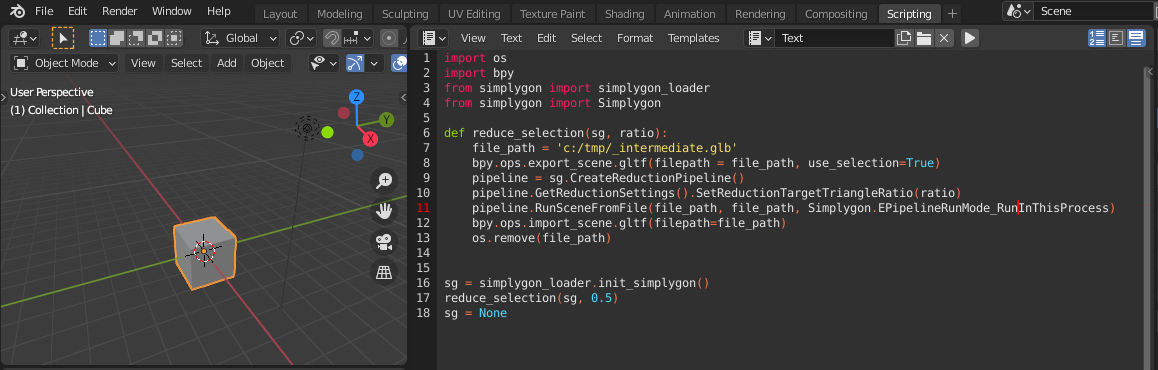
Task: Open the Render menu
Action: [120, 11]
